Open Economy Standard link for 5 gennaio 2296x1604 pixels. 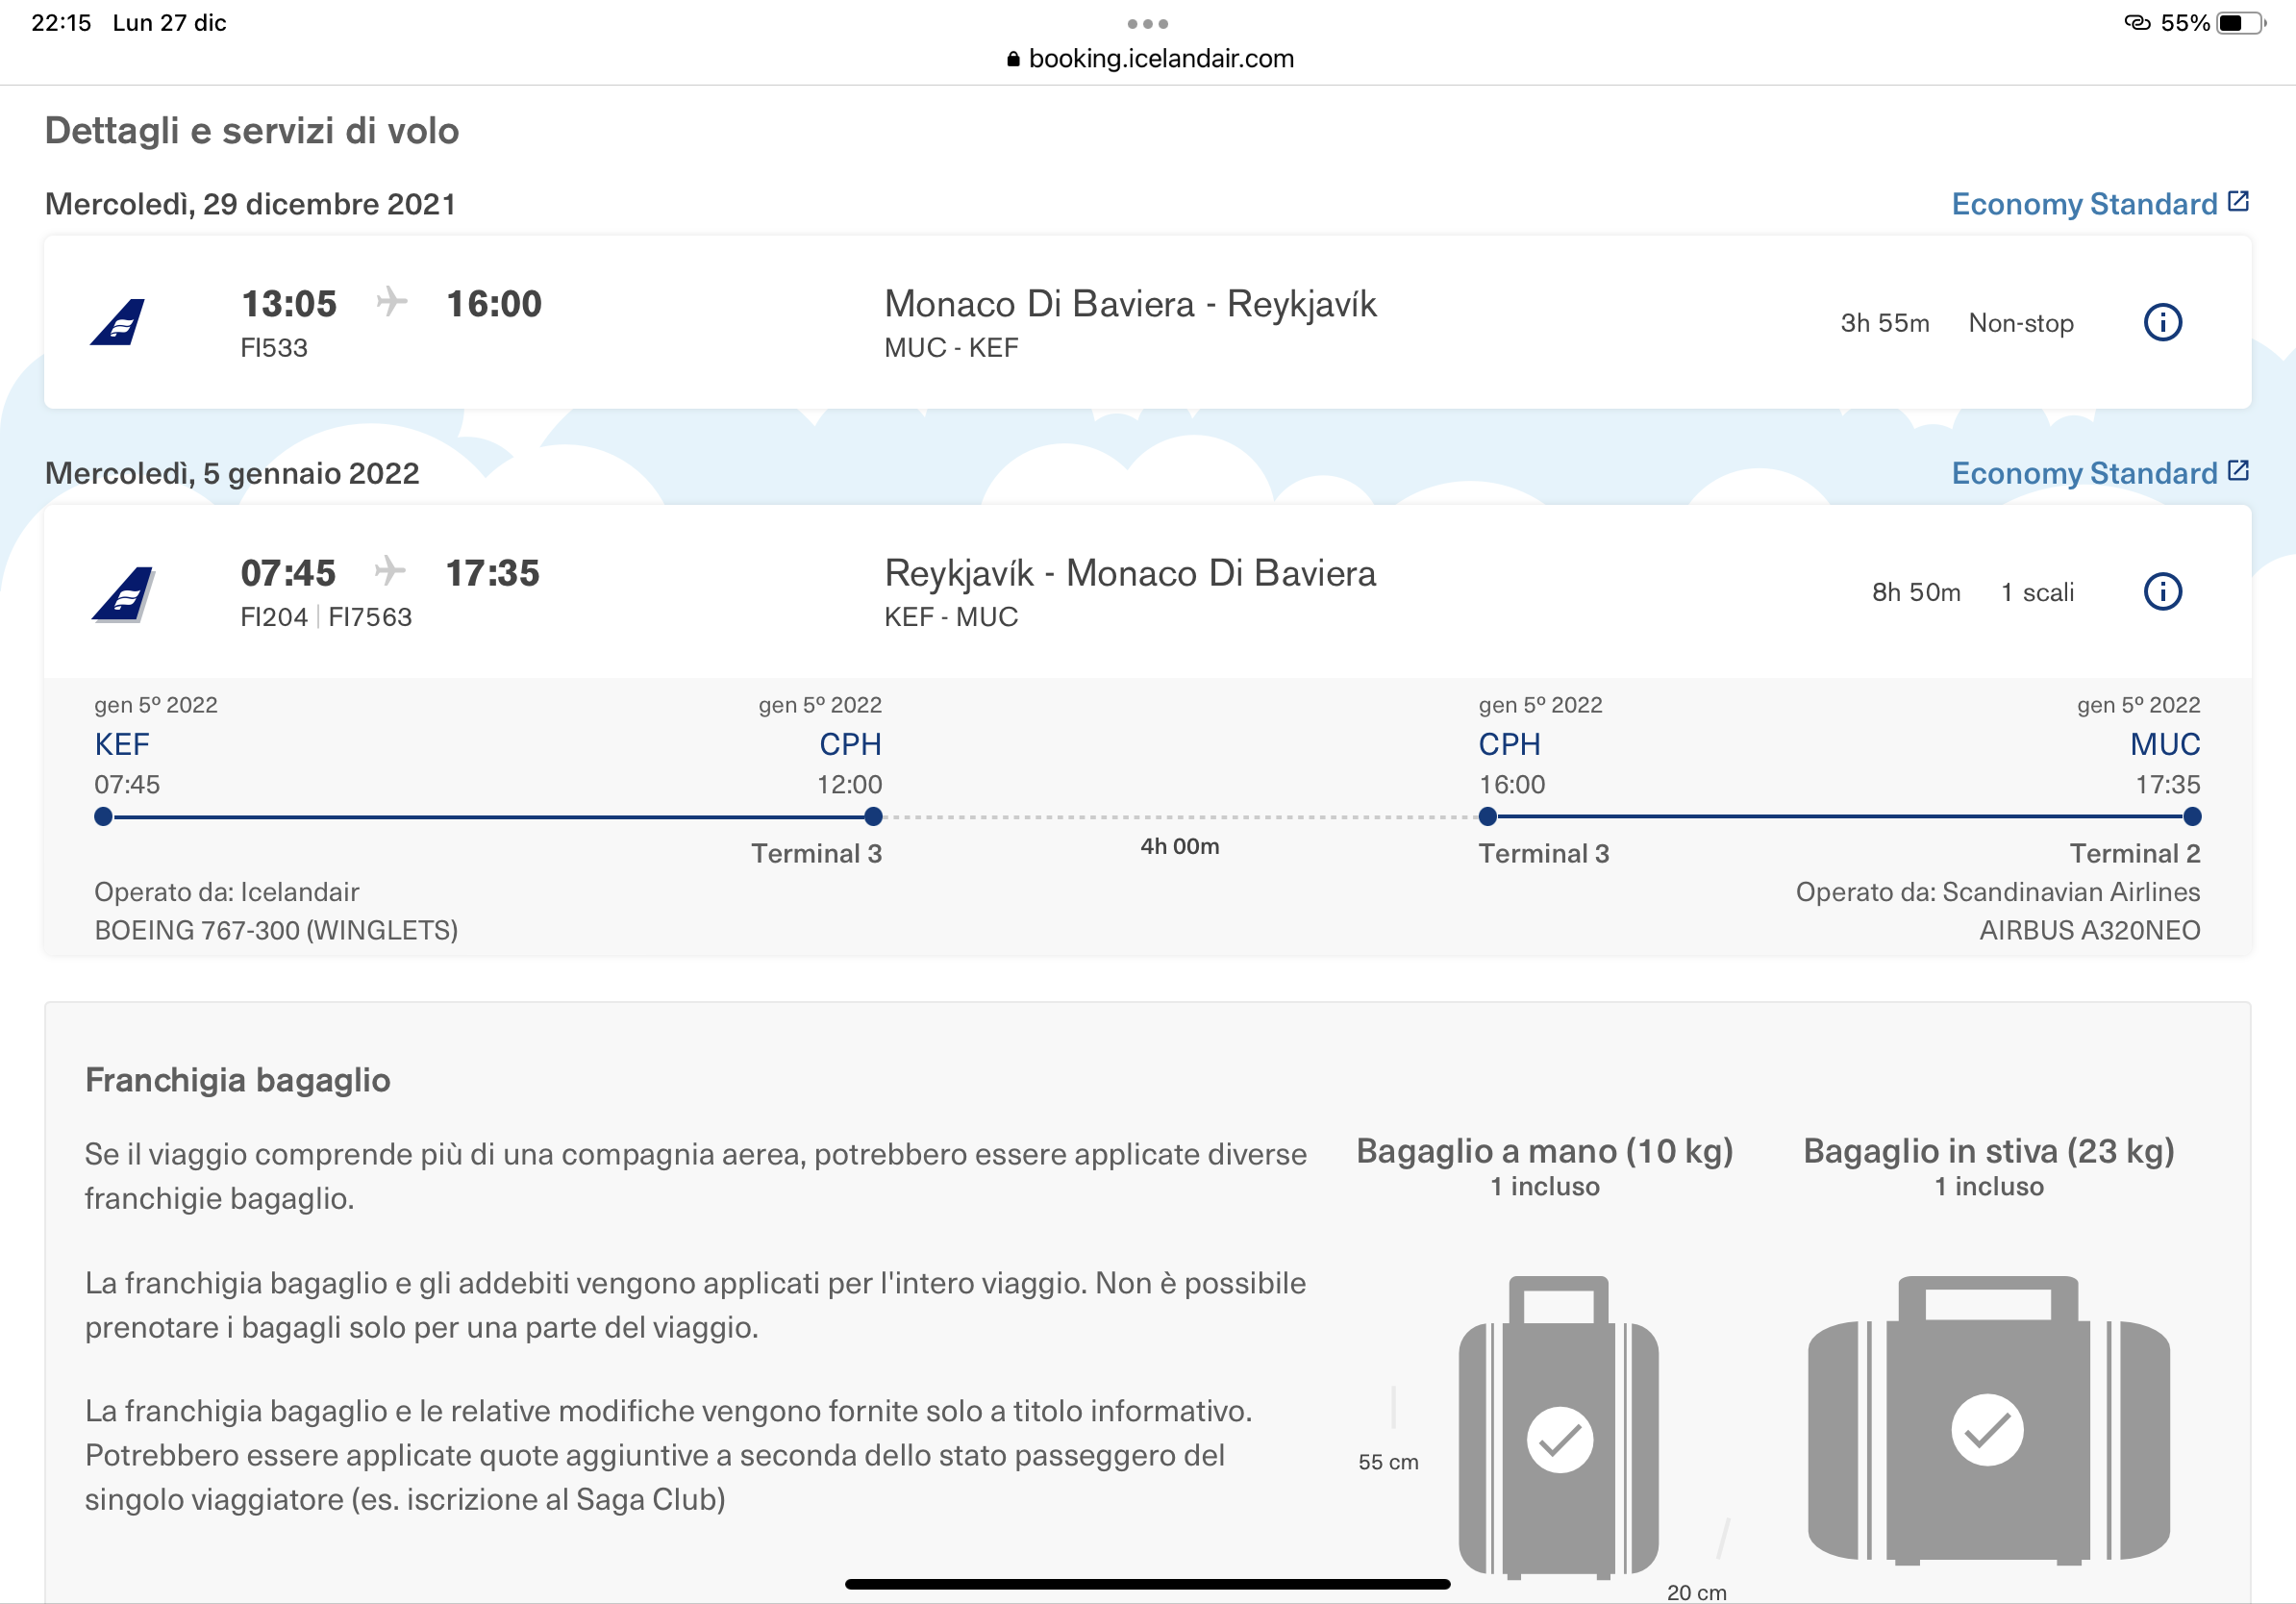pyautogui.click(x=2084, y=473)
